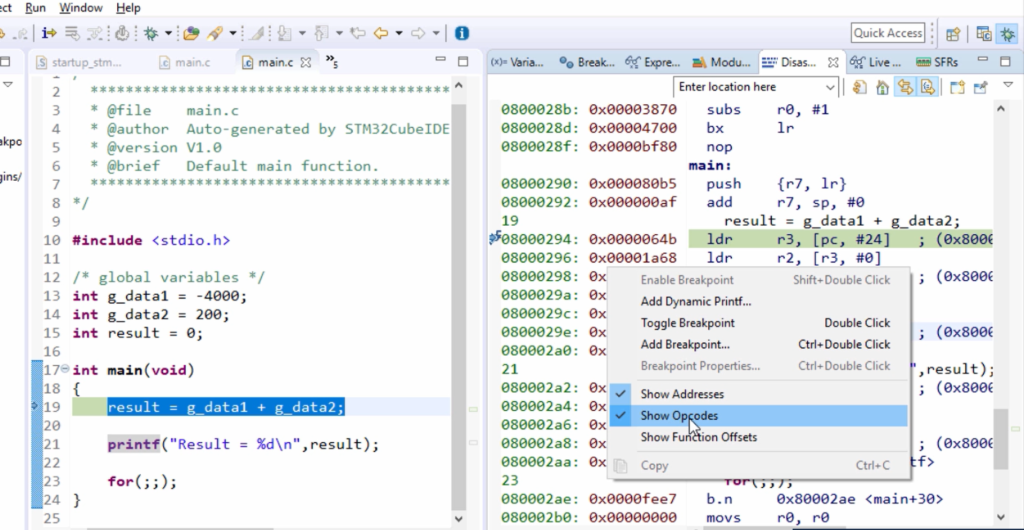1024x530 pixels.
Task: Click the main: label in Disassembly
Action: (x=710, y=166)
